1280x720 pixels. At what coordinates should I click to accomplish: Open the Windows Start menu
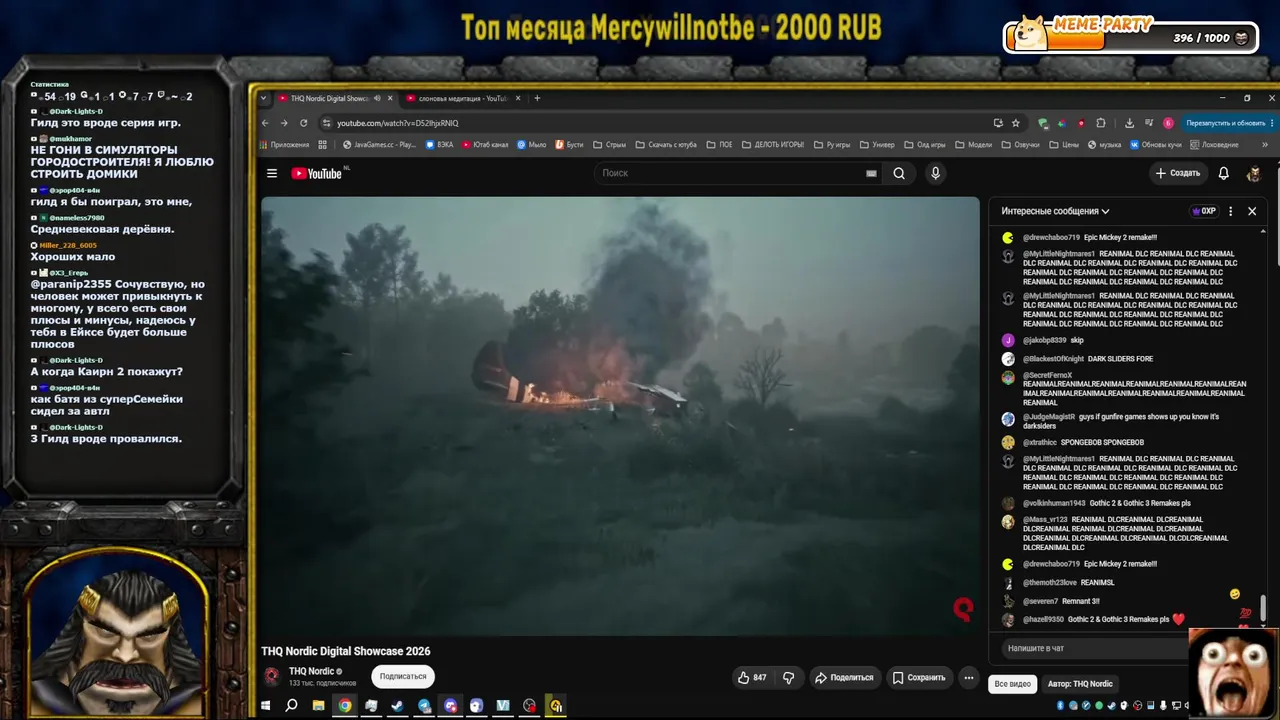point(266,706)
